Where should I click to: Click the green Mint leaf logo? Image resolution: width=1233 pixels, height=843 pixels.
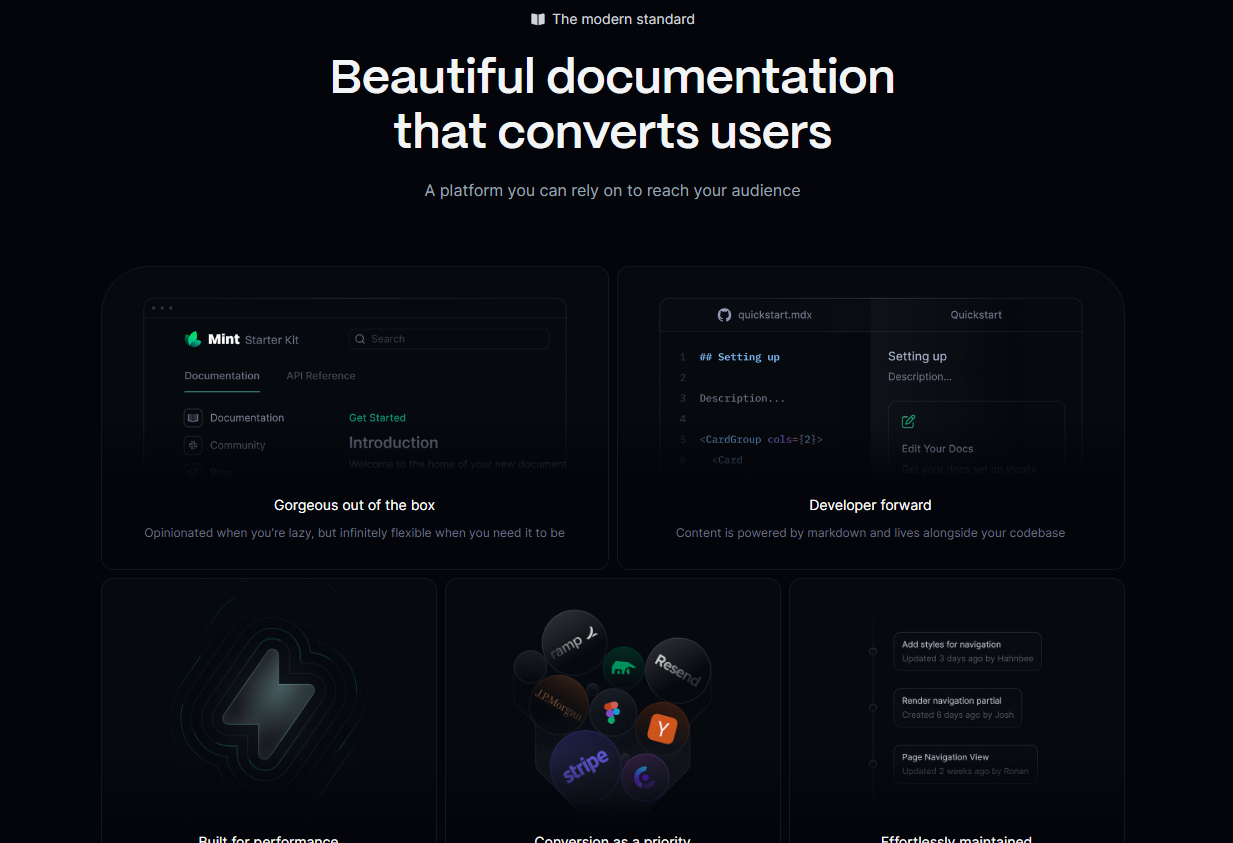pos(193,339)
